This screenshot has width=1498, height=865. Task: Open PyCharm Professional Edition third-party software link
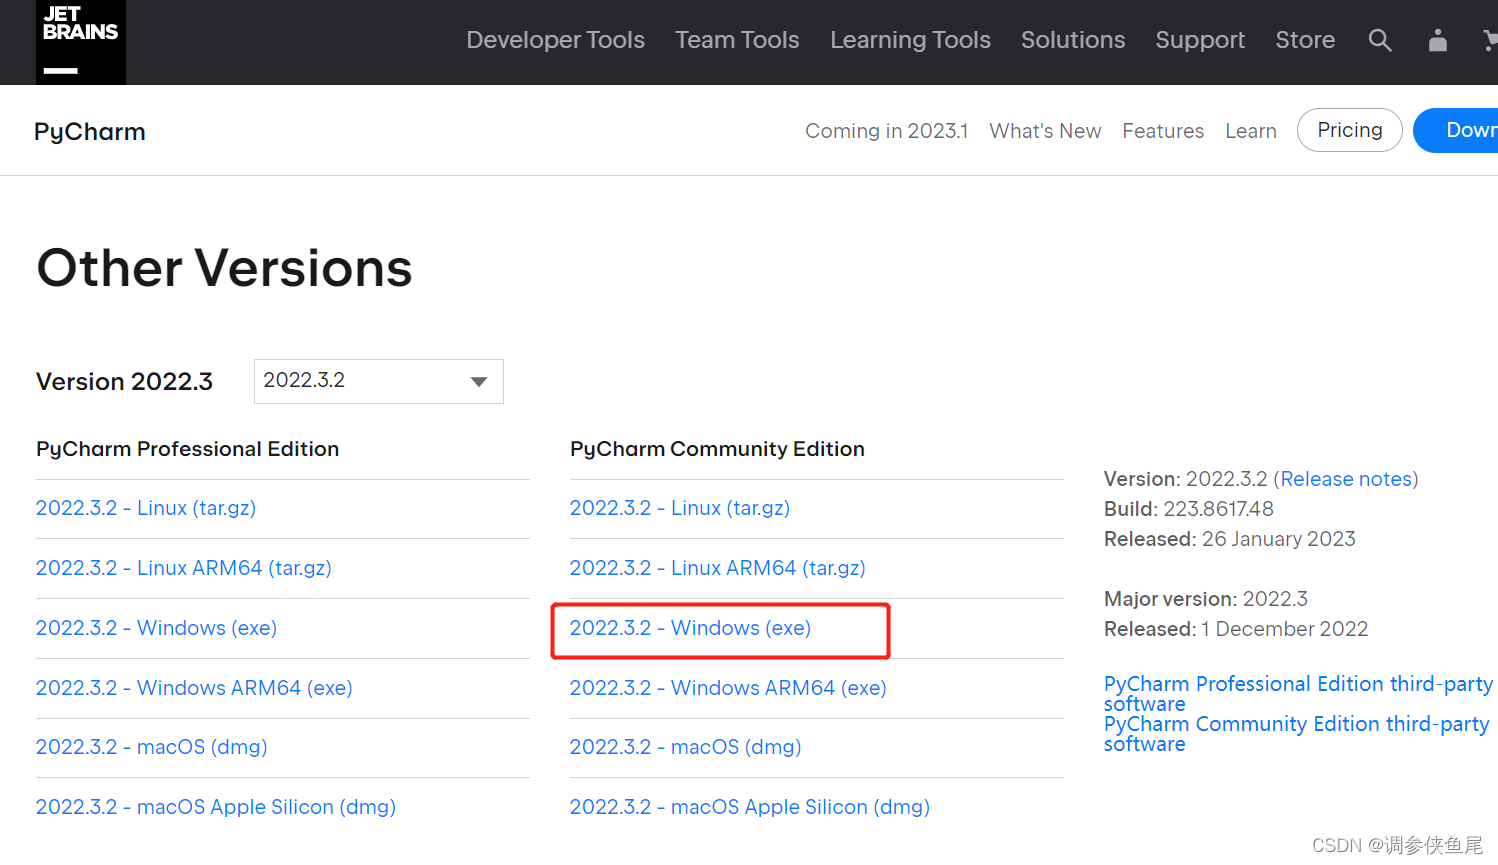[1297, 685]
